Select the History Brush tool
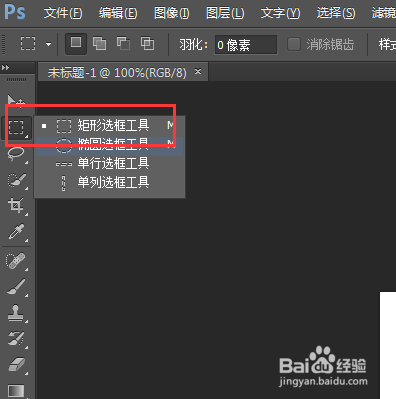396x399 pixels. click(x=16, y=339)
